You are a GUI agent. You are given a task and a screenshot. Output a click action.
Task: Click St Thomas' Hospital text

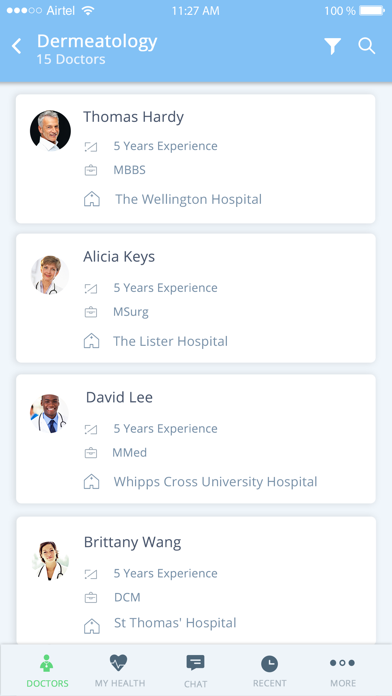pos(175,623)
